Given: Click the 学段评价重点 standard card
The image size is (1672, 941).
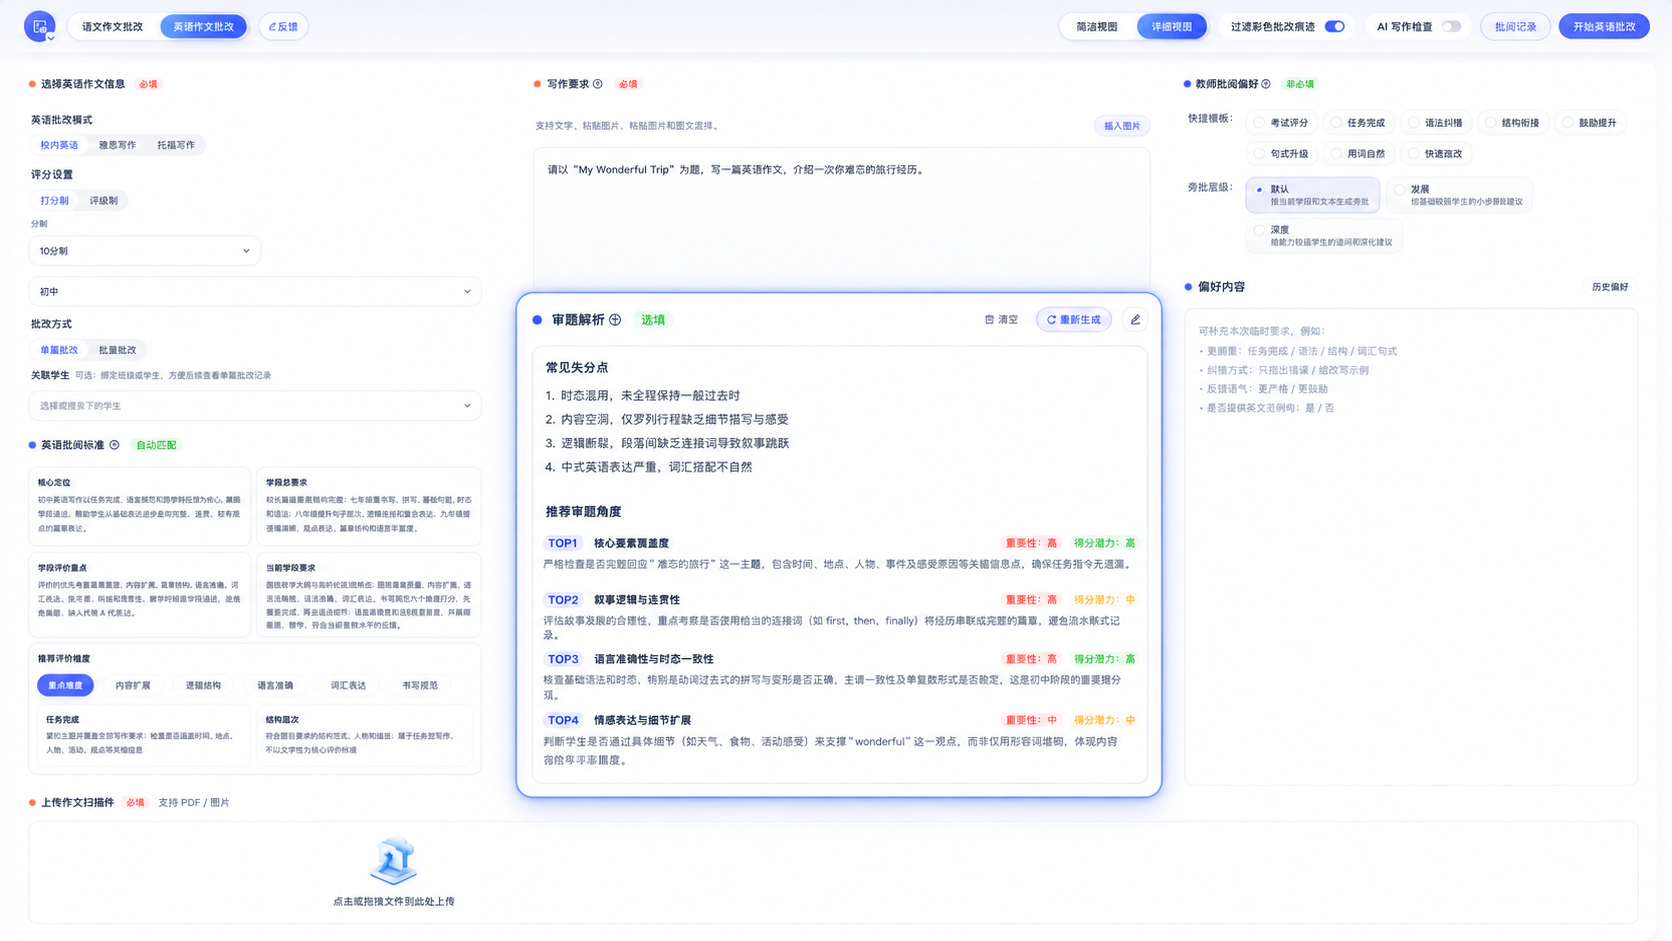Looking at the screenshot, I should click(139, 594).
